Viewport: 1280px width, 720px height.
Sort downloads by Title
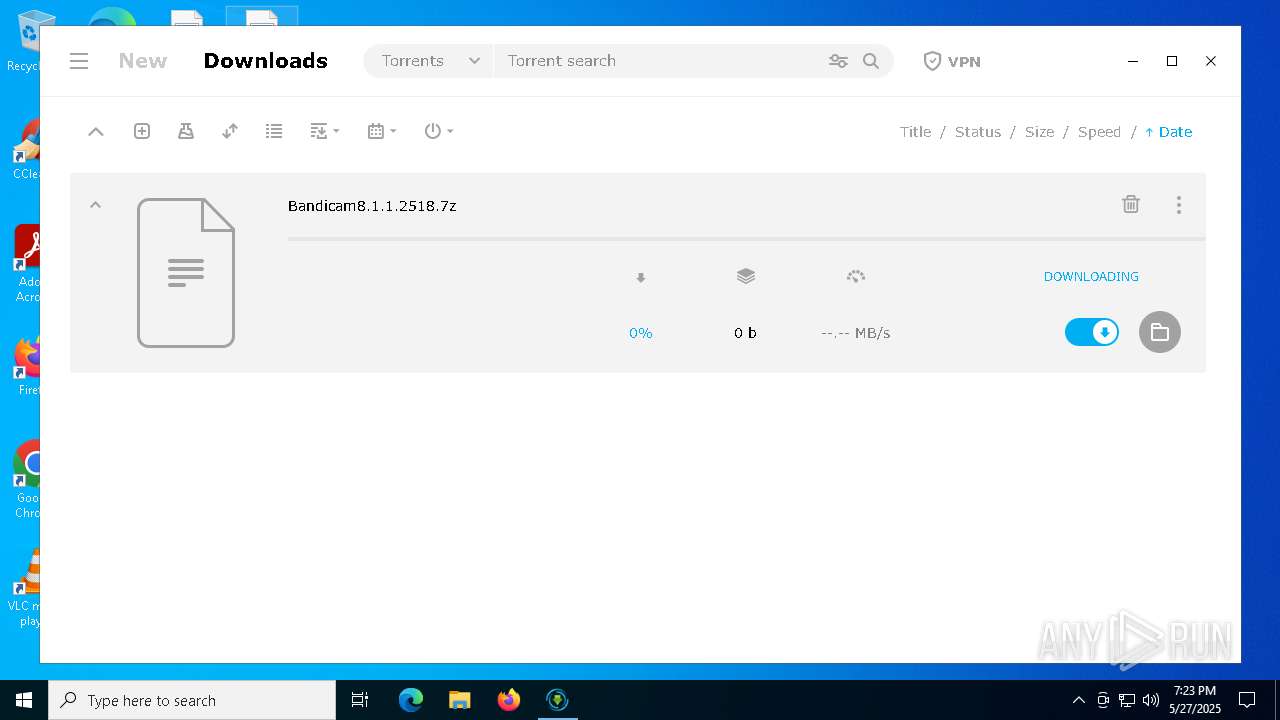coord(915,132)
